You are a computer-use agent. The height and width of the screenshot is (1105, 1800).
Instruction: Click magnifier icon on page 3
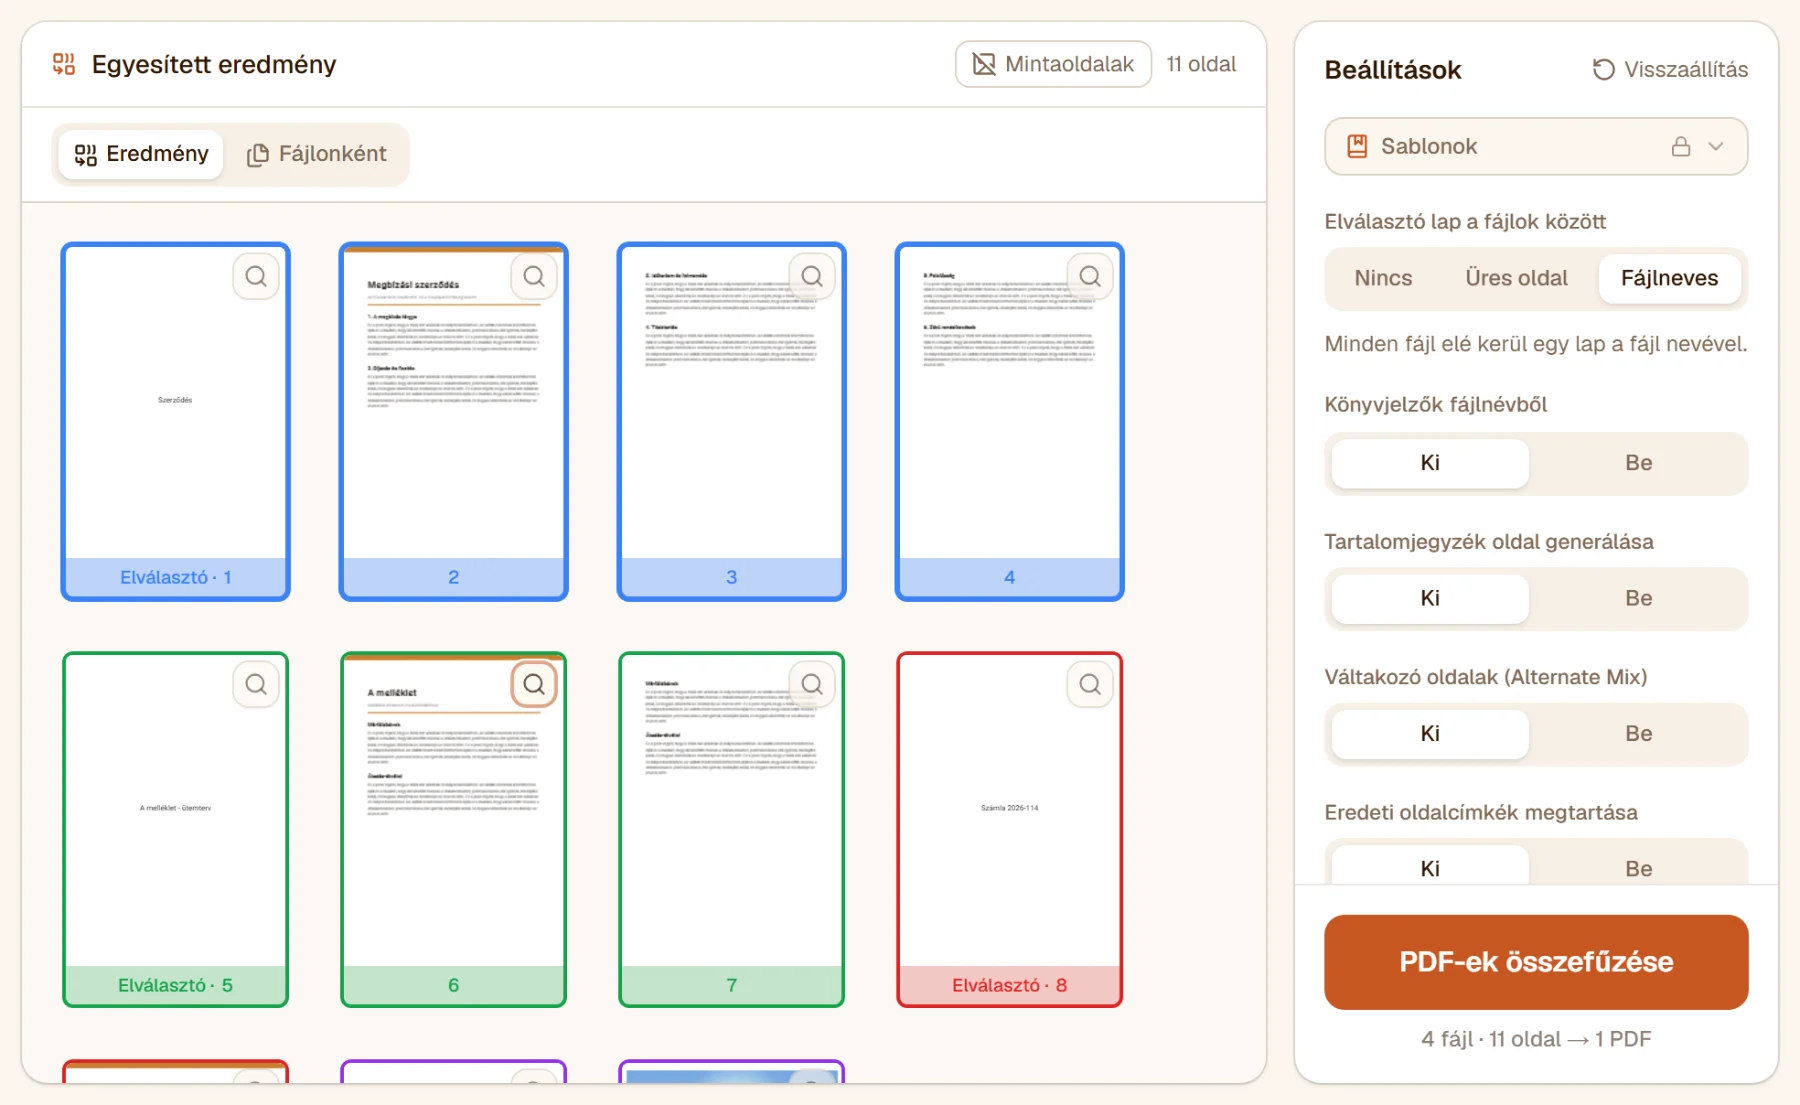coord(812,276)
